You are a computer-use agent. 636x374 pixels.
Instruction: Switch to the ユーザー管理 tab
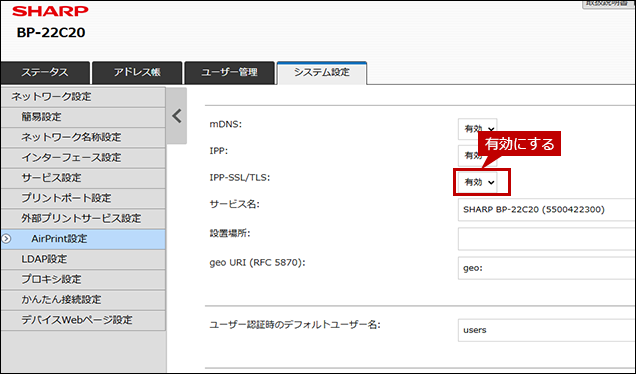coord(230,73)
